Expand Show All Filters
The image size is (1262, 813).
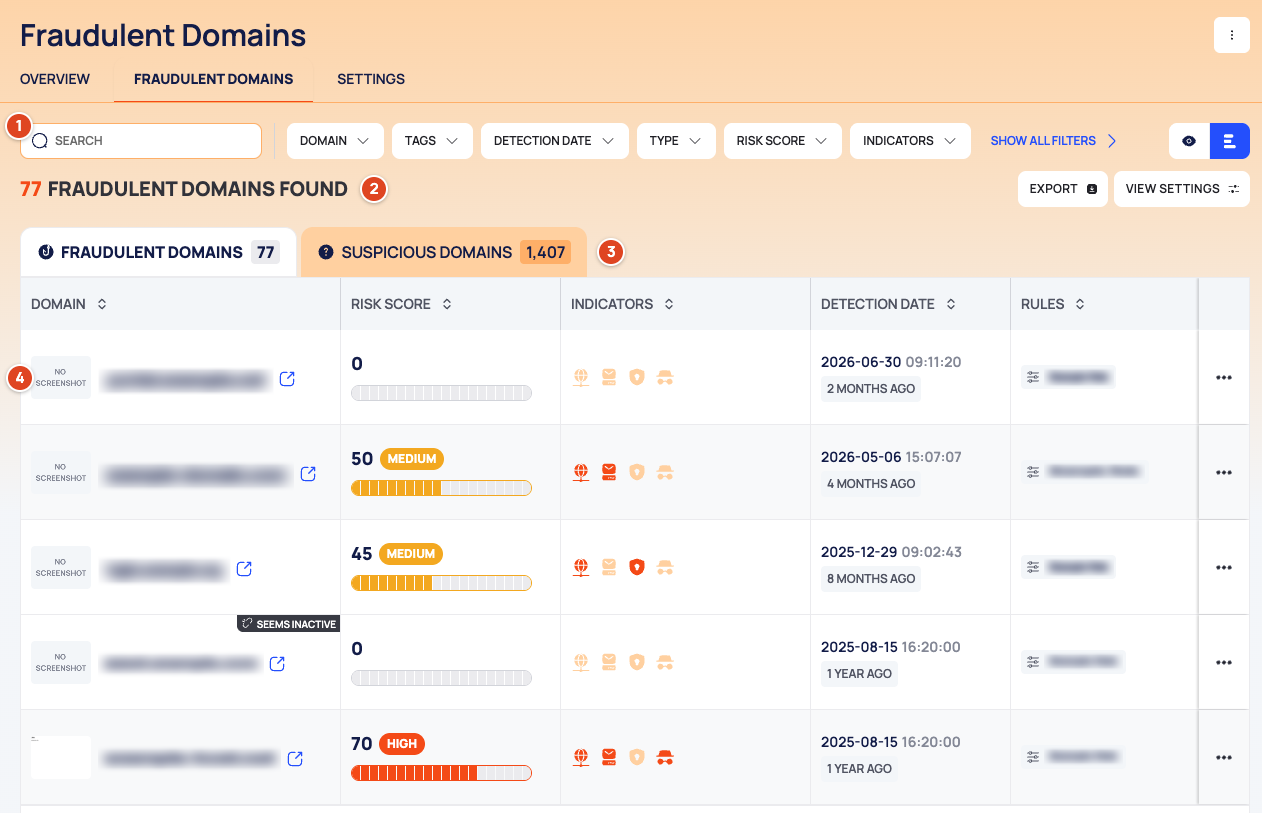(1054, 141)
